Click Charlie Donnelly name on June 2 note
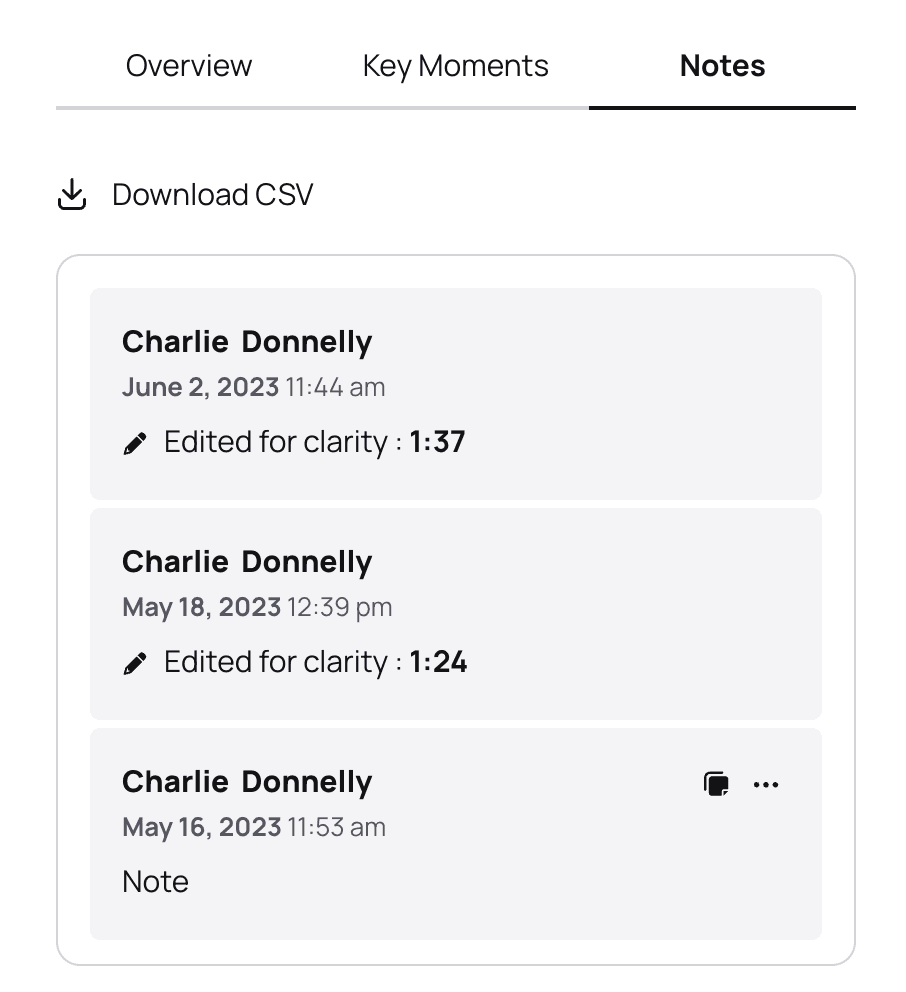Screen dimensions: 906x992 247,342
